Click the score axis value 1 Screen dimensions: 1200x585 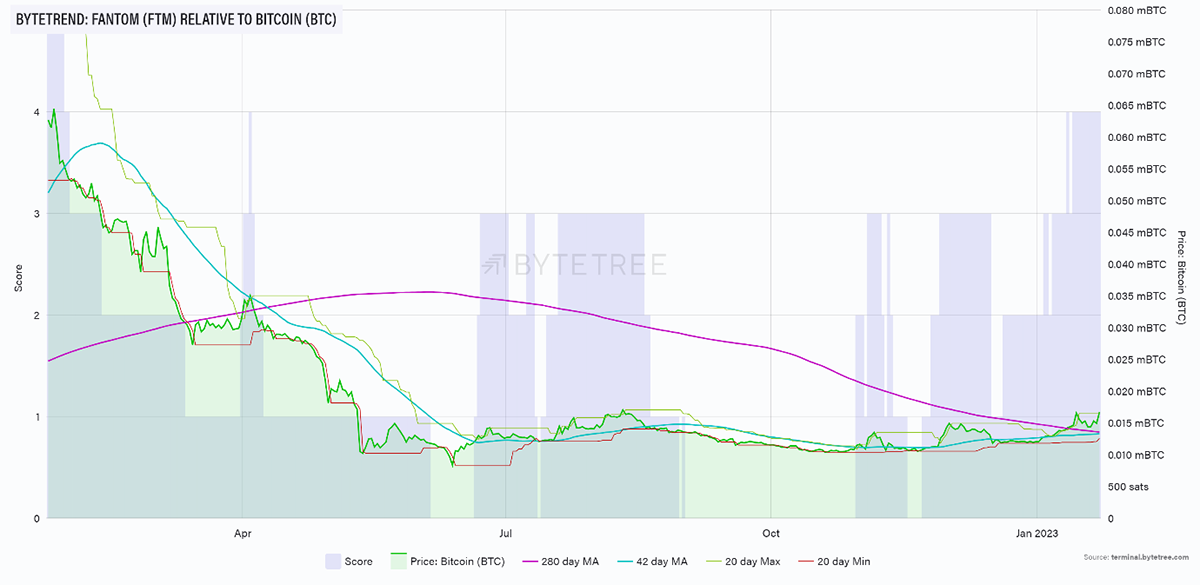[36, 417]
